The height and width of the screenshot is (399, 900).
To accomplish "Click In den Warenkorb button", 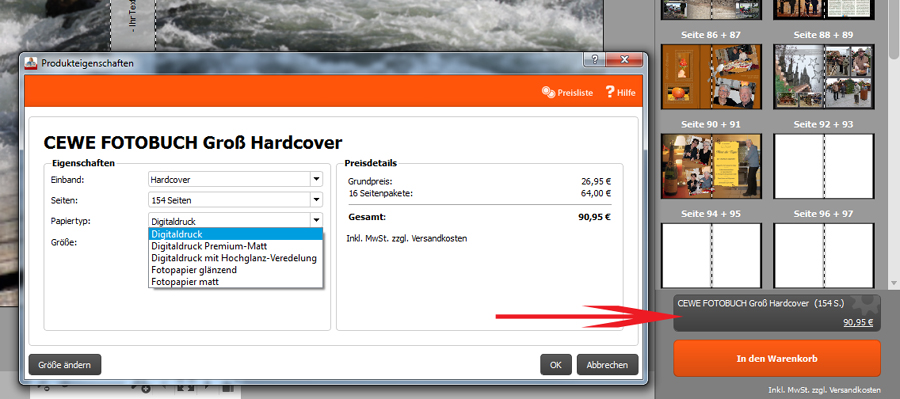I will click(777, 359).
